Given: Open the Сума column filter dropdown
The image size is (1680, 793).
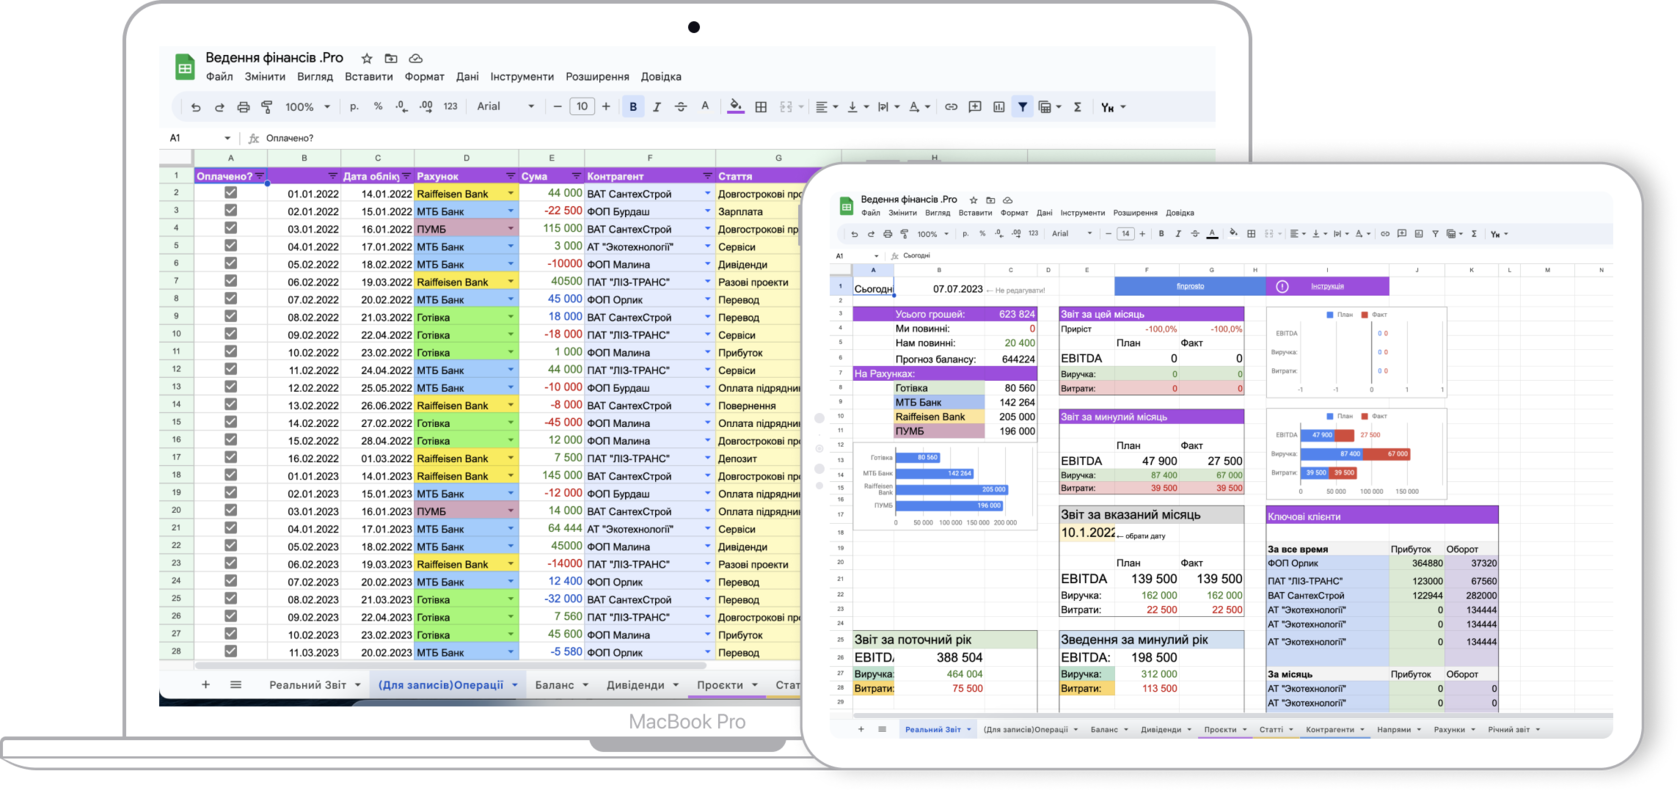Looking at the screenshot, I should (x=576, y=176).
